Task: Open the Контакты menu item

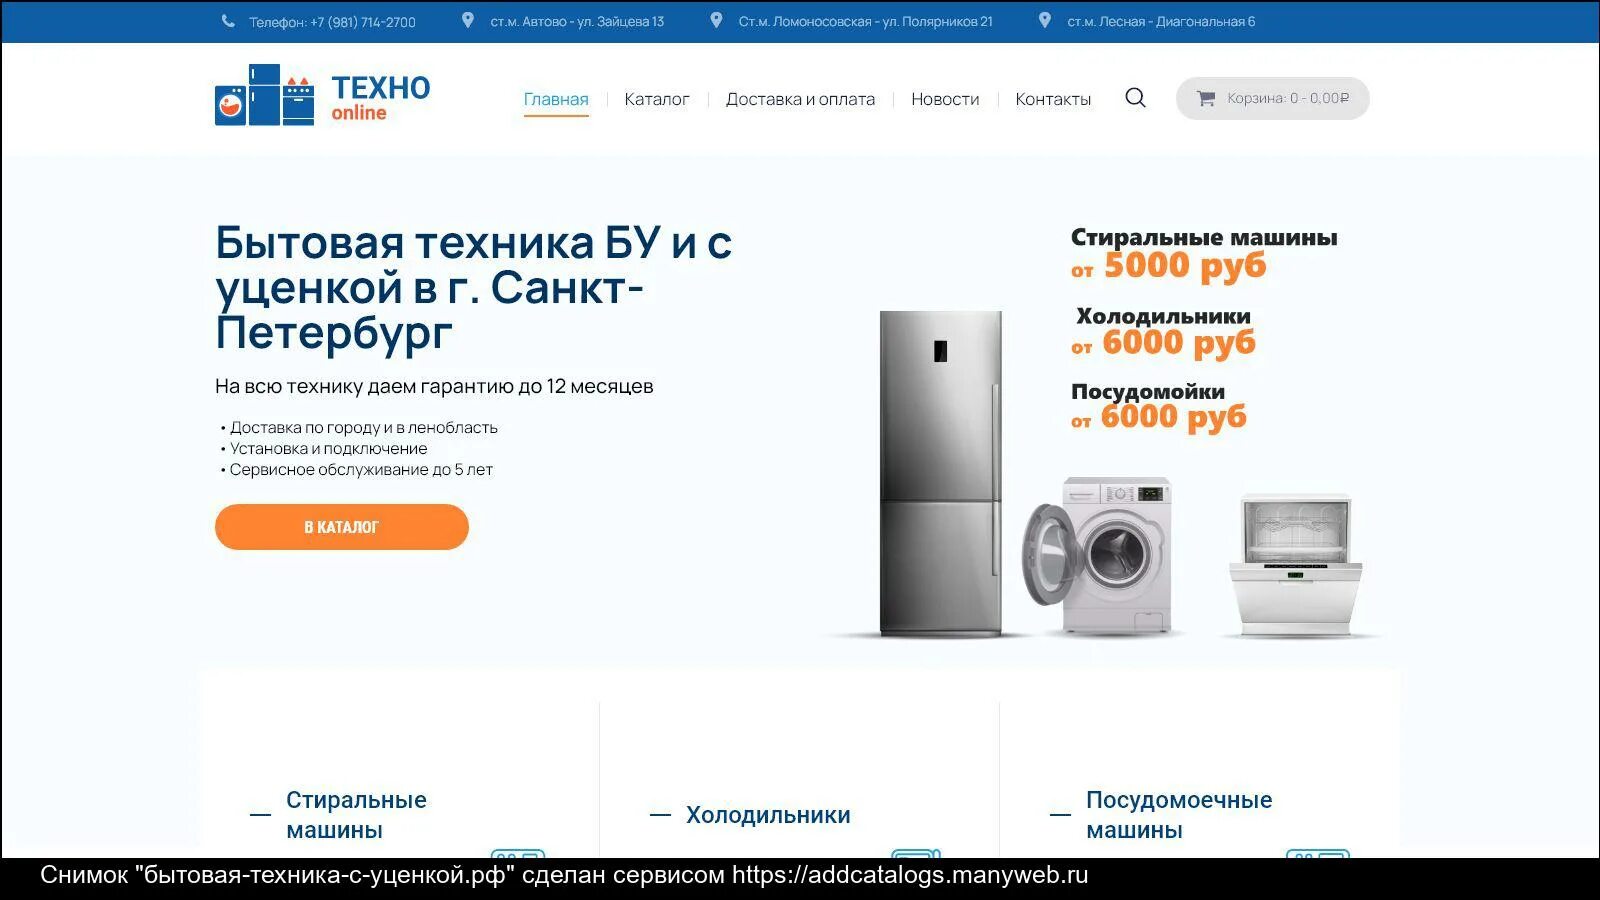Action: click(1053, 99)
